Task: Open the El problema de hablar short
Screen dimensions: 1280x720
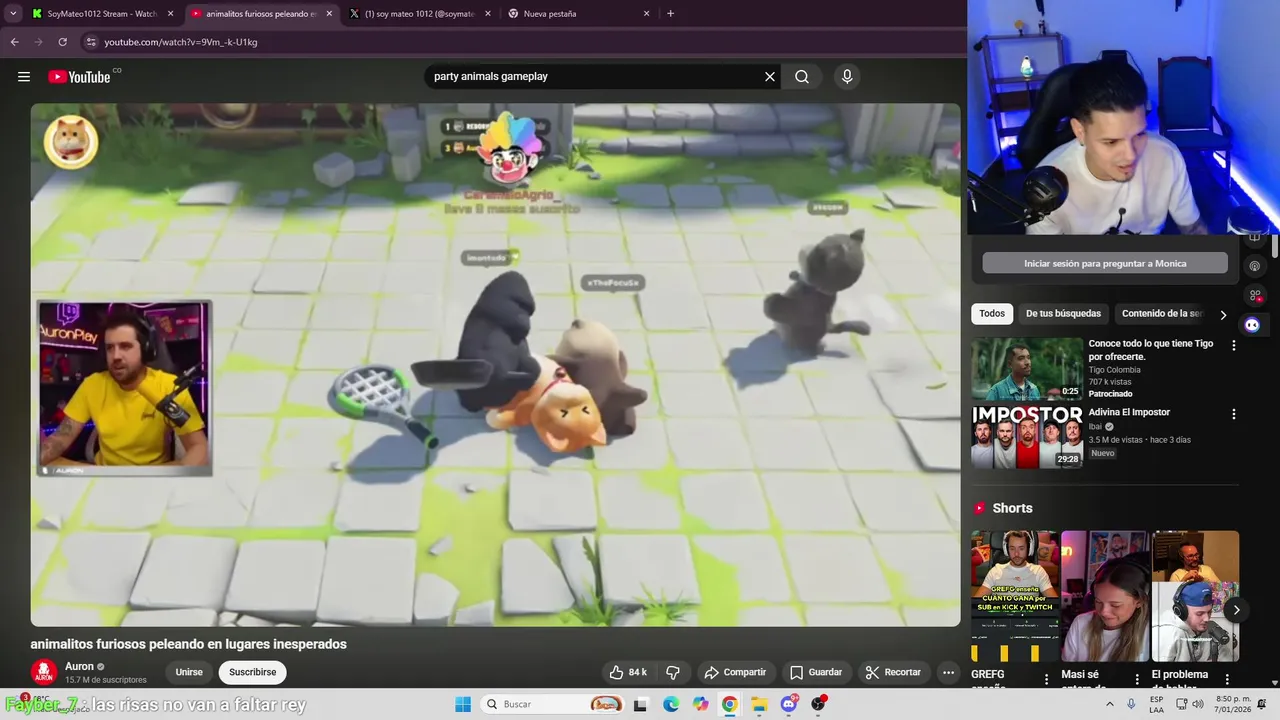Action: (x=1195, y=596)
